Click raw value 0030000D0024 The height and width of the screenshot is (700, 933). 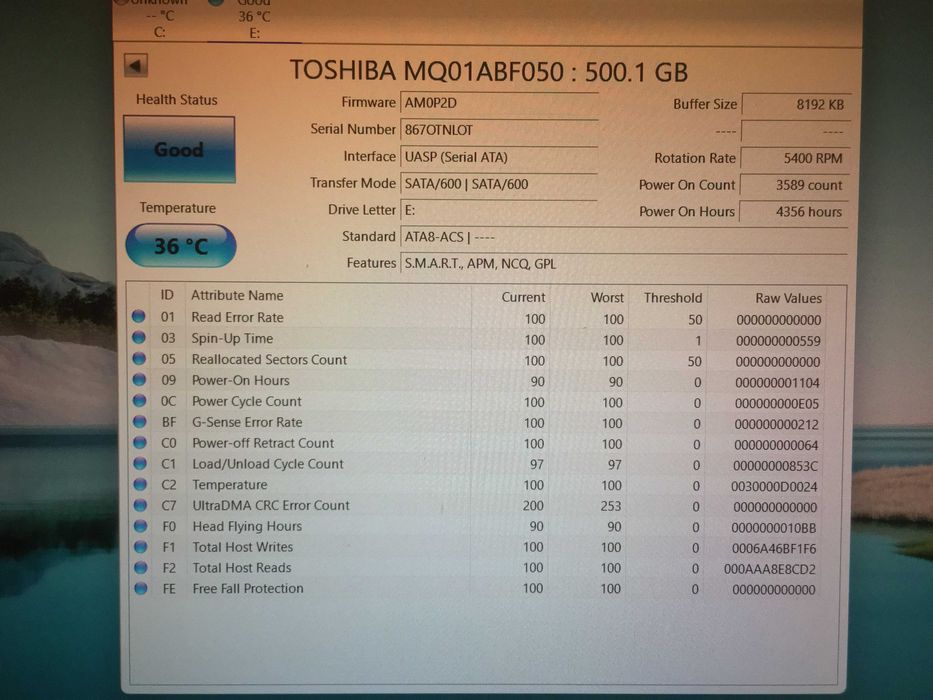(774, 487)
